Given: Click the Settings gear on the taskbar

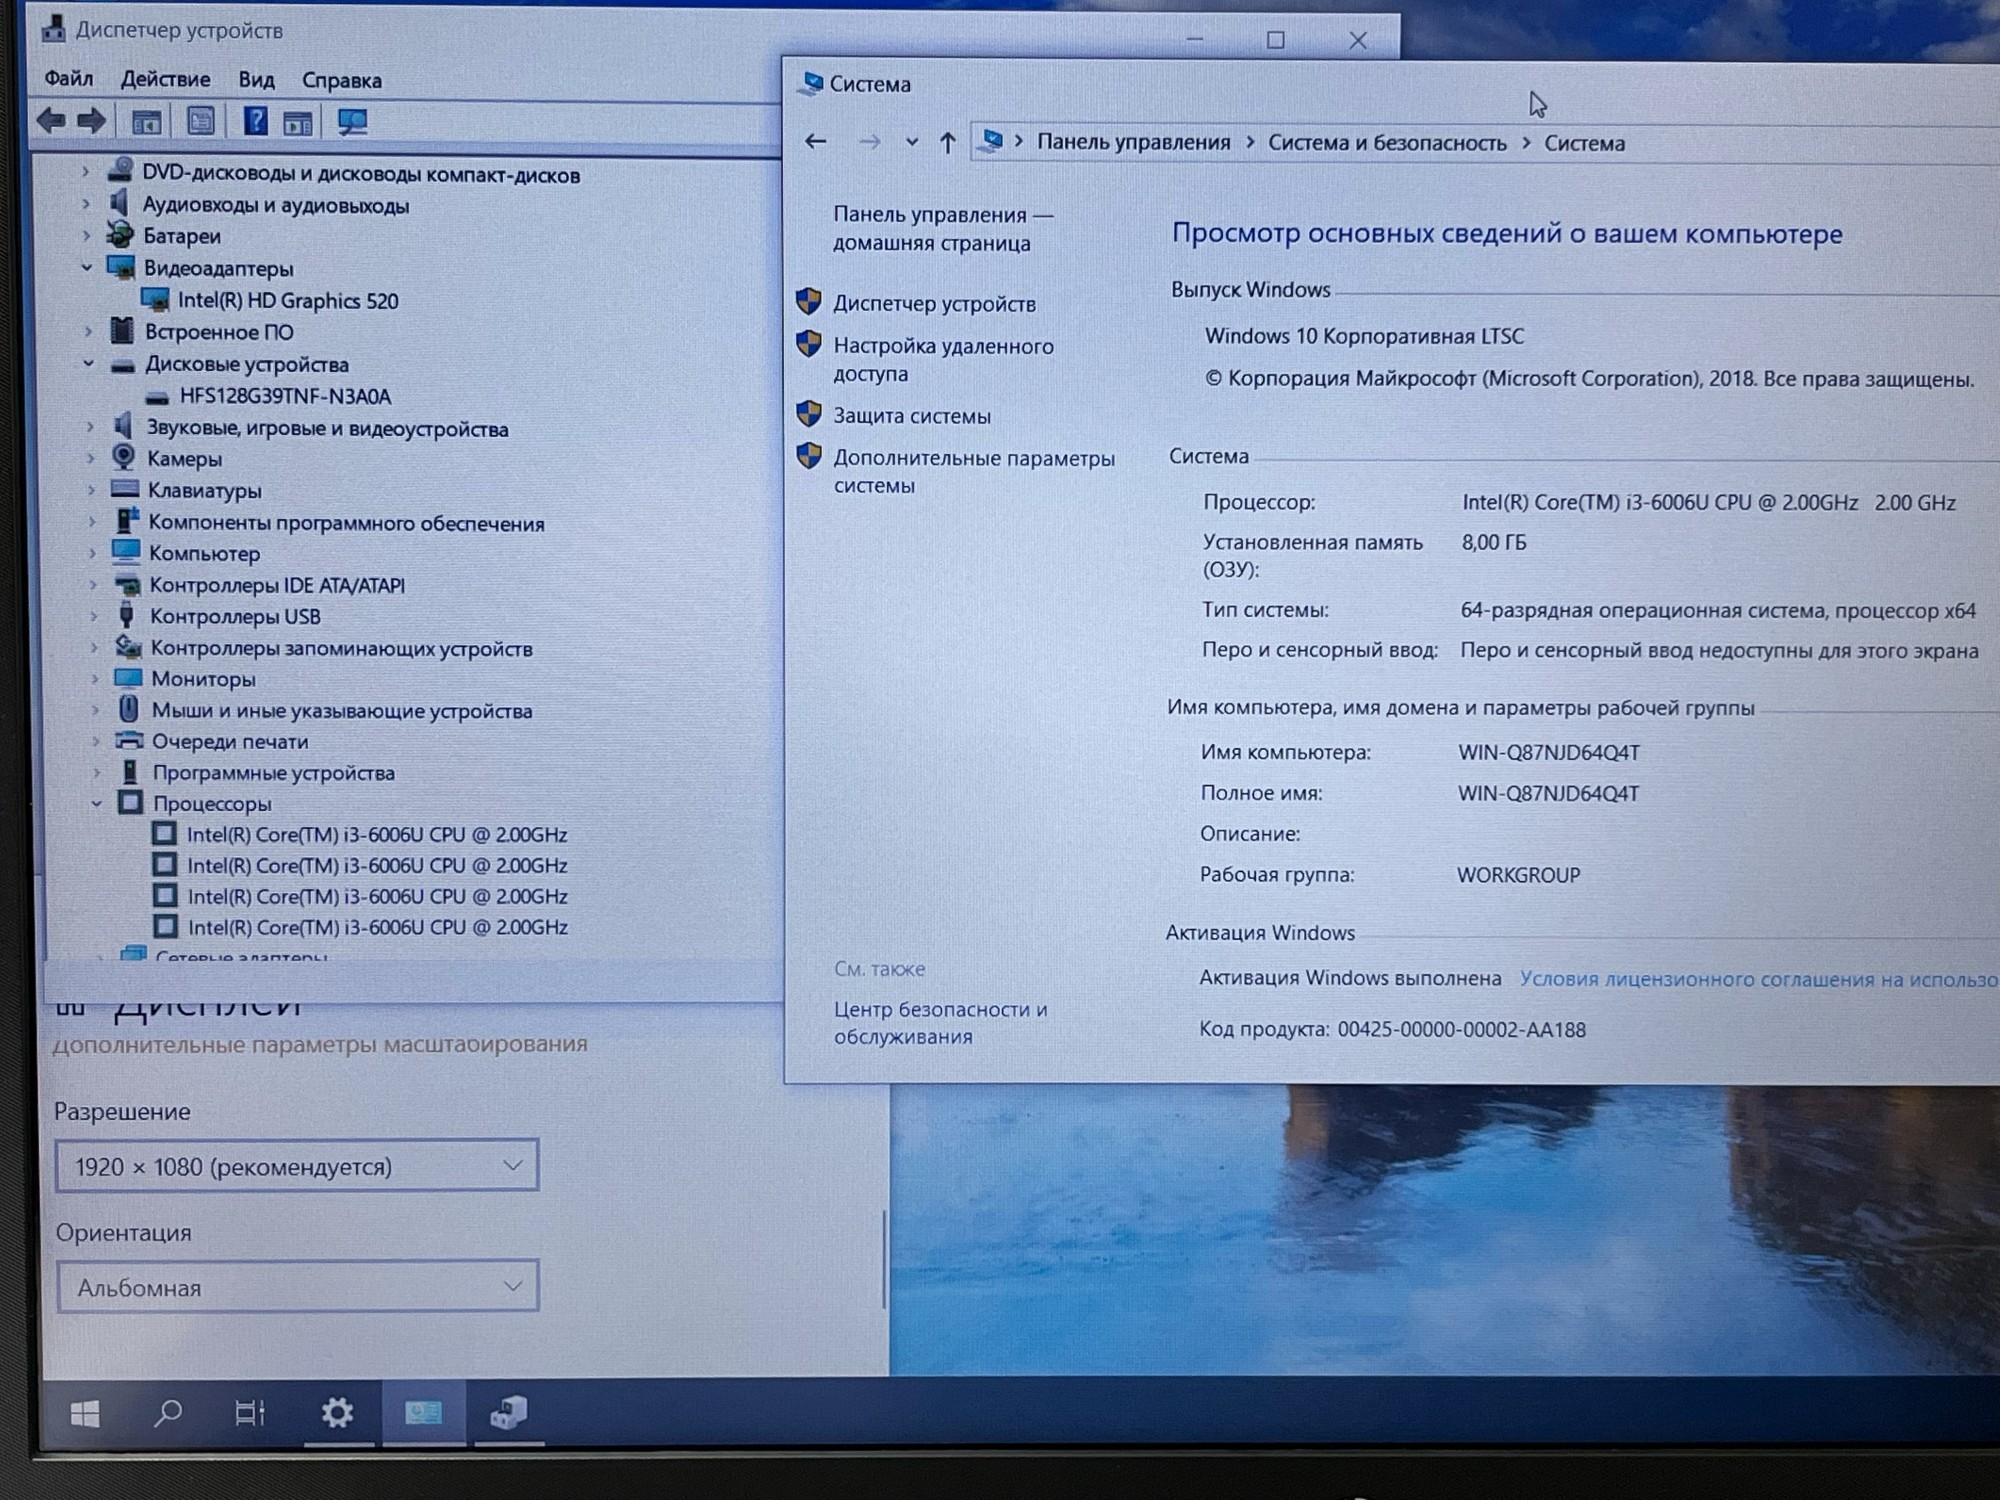Looking at the screenshot, I should (x=337, y=1413).
